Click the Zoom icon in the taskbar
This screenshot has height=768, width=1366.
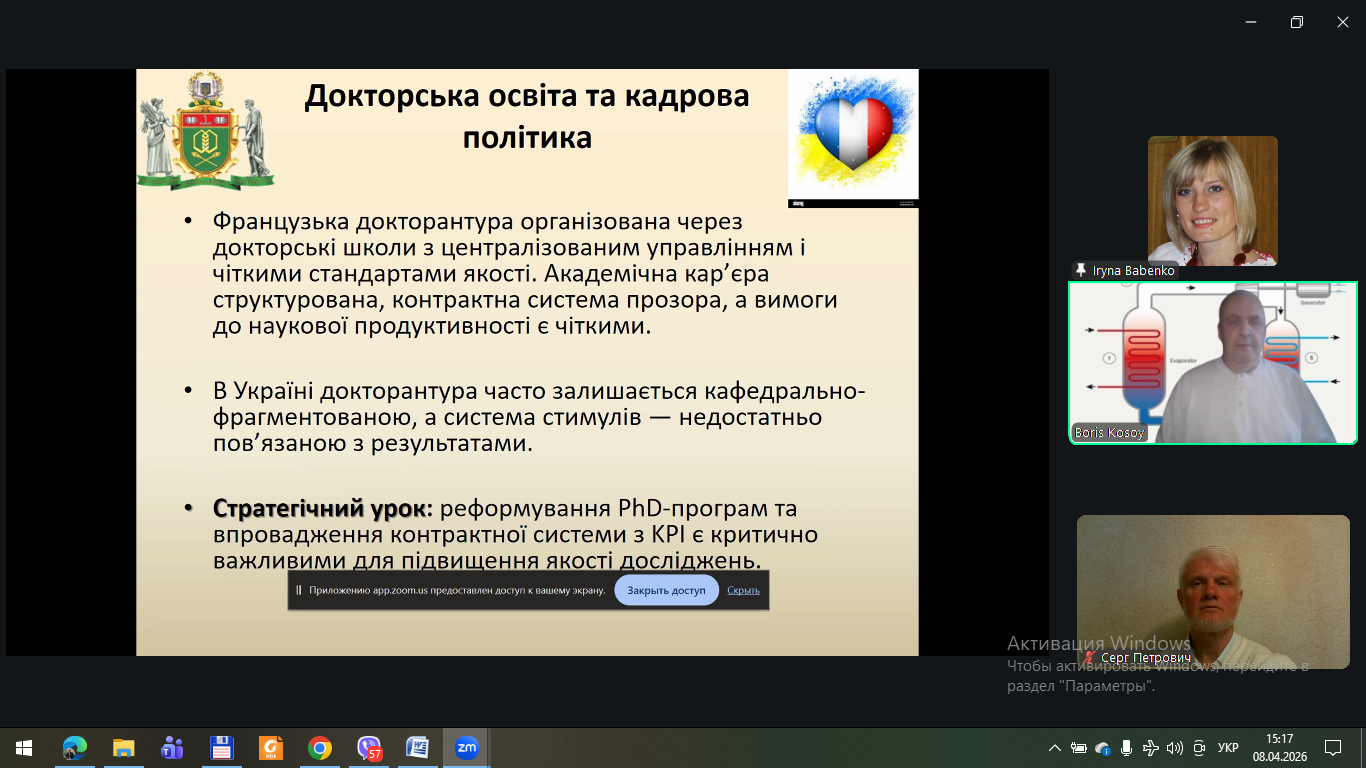point(466,748)
